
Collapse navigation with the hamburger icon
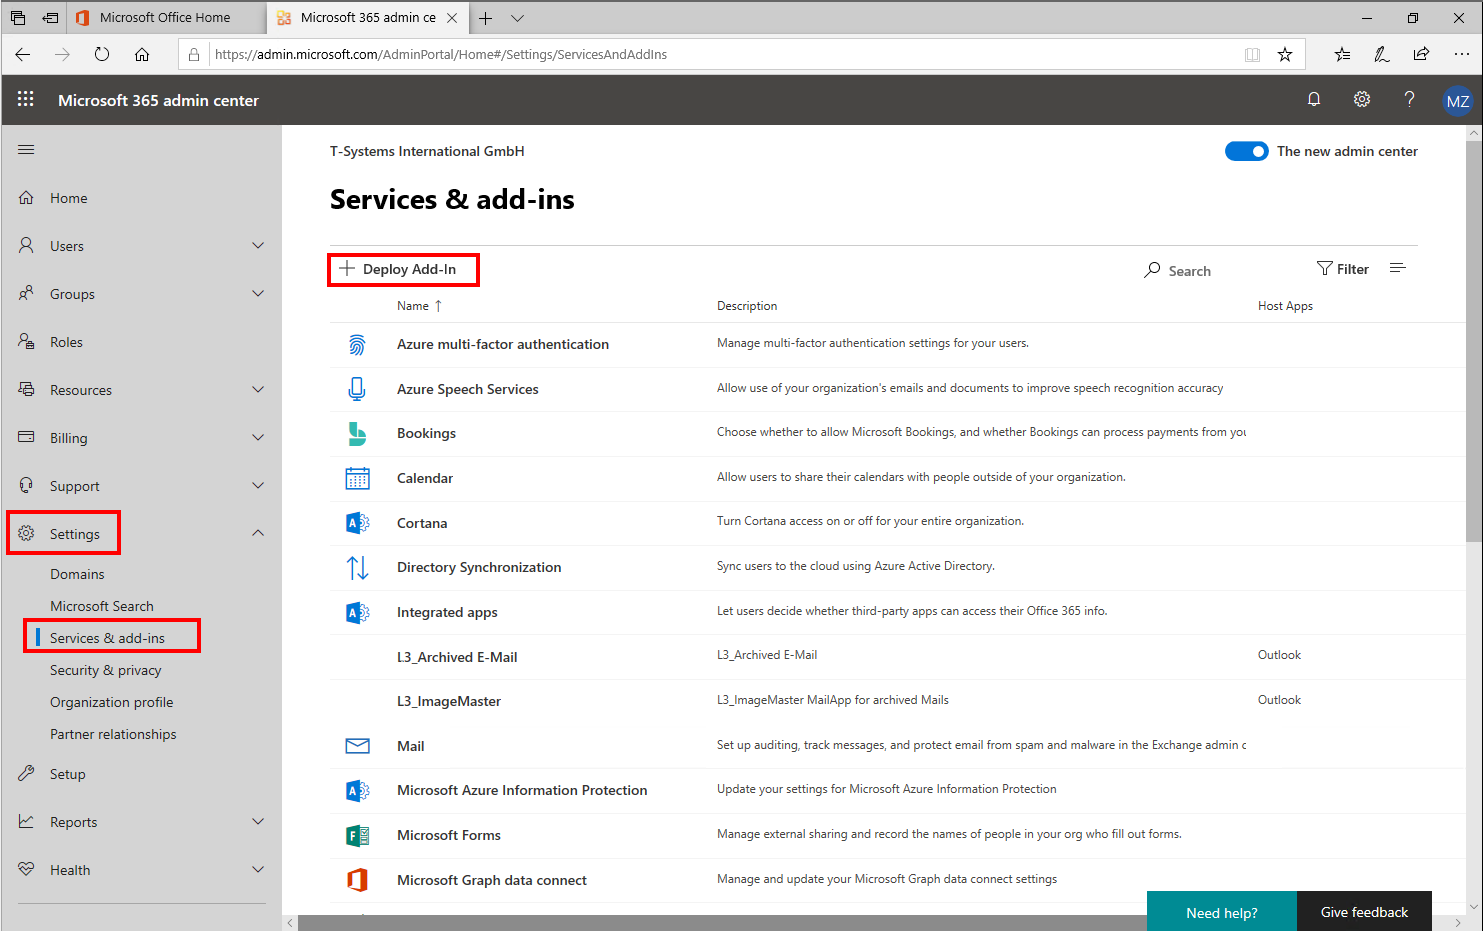(x=26, y=149)
